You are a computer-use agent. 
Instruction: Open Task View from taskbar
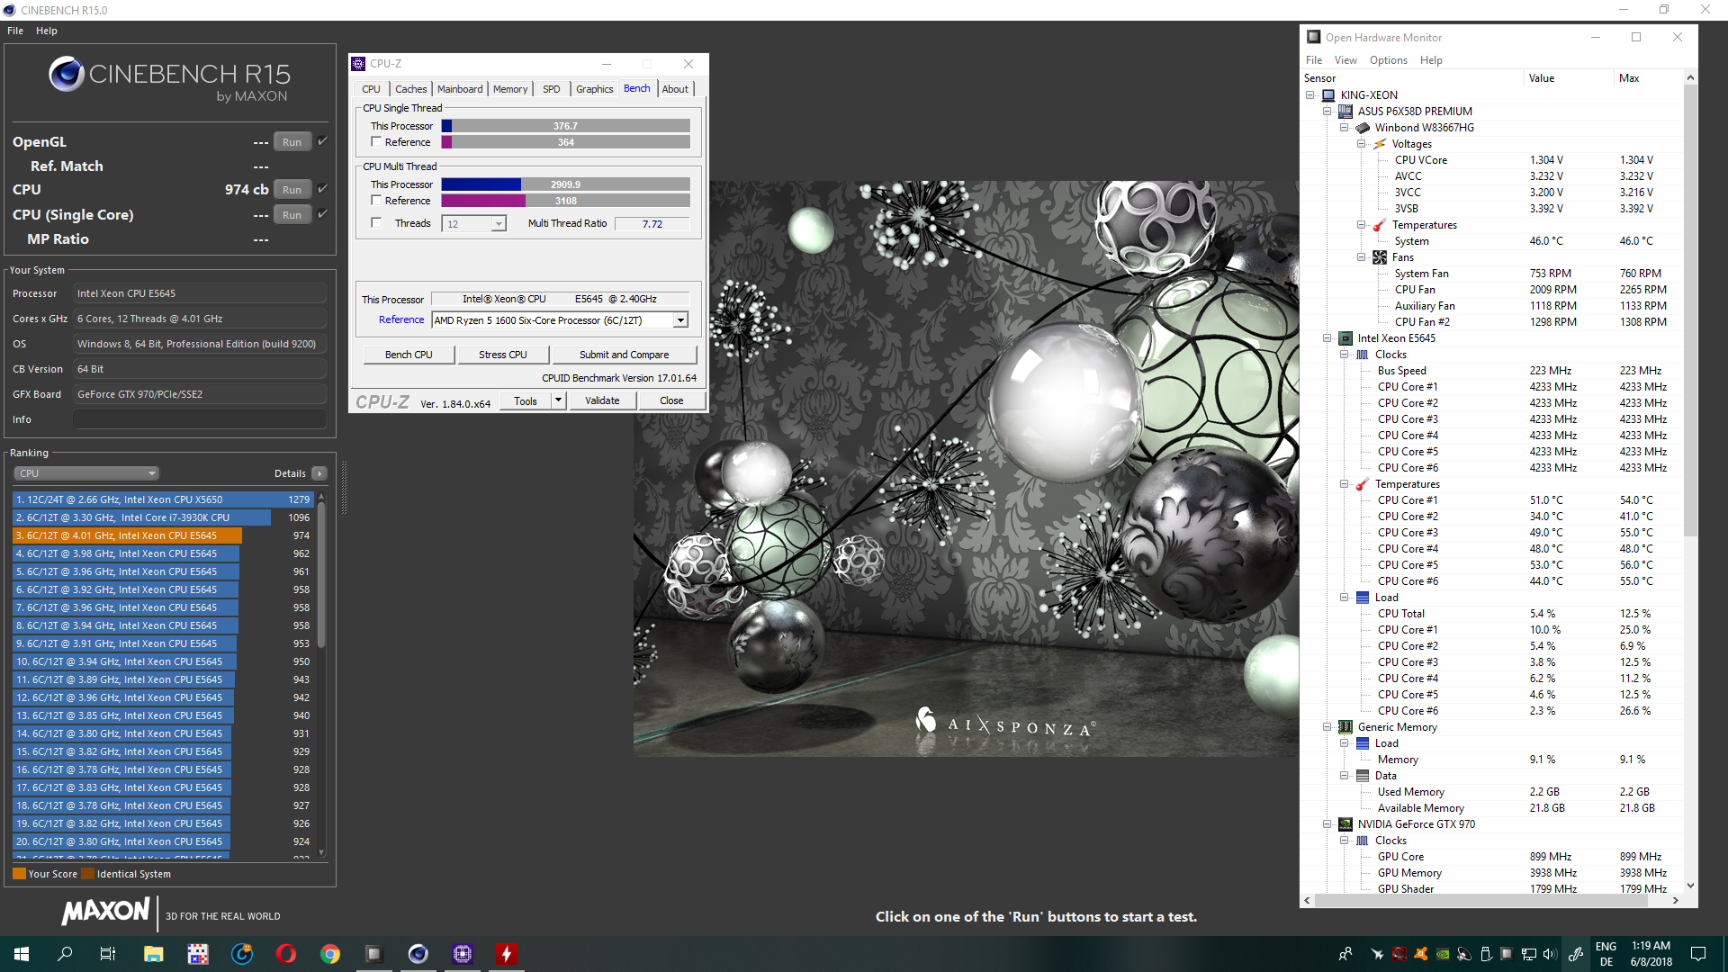[x=108, y=954]
